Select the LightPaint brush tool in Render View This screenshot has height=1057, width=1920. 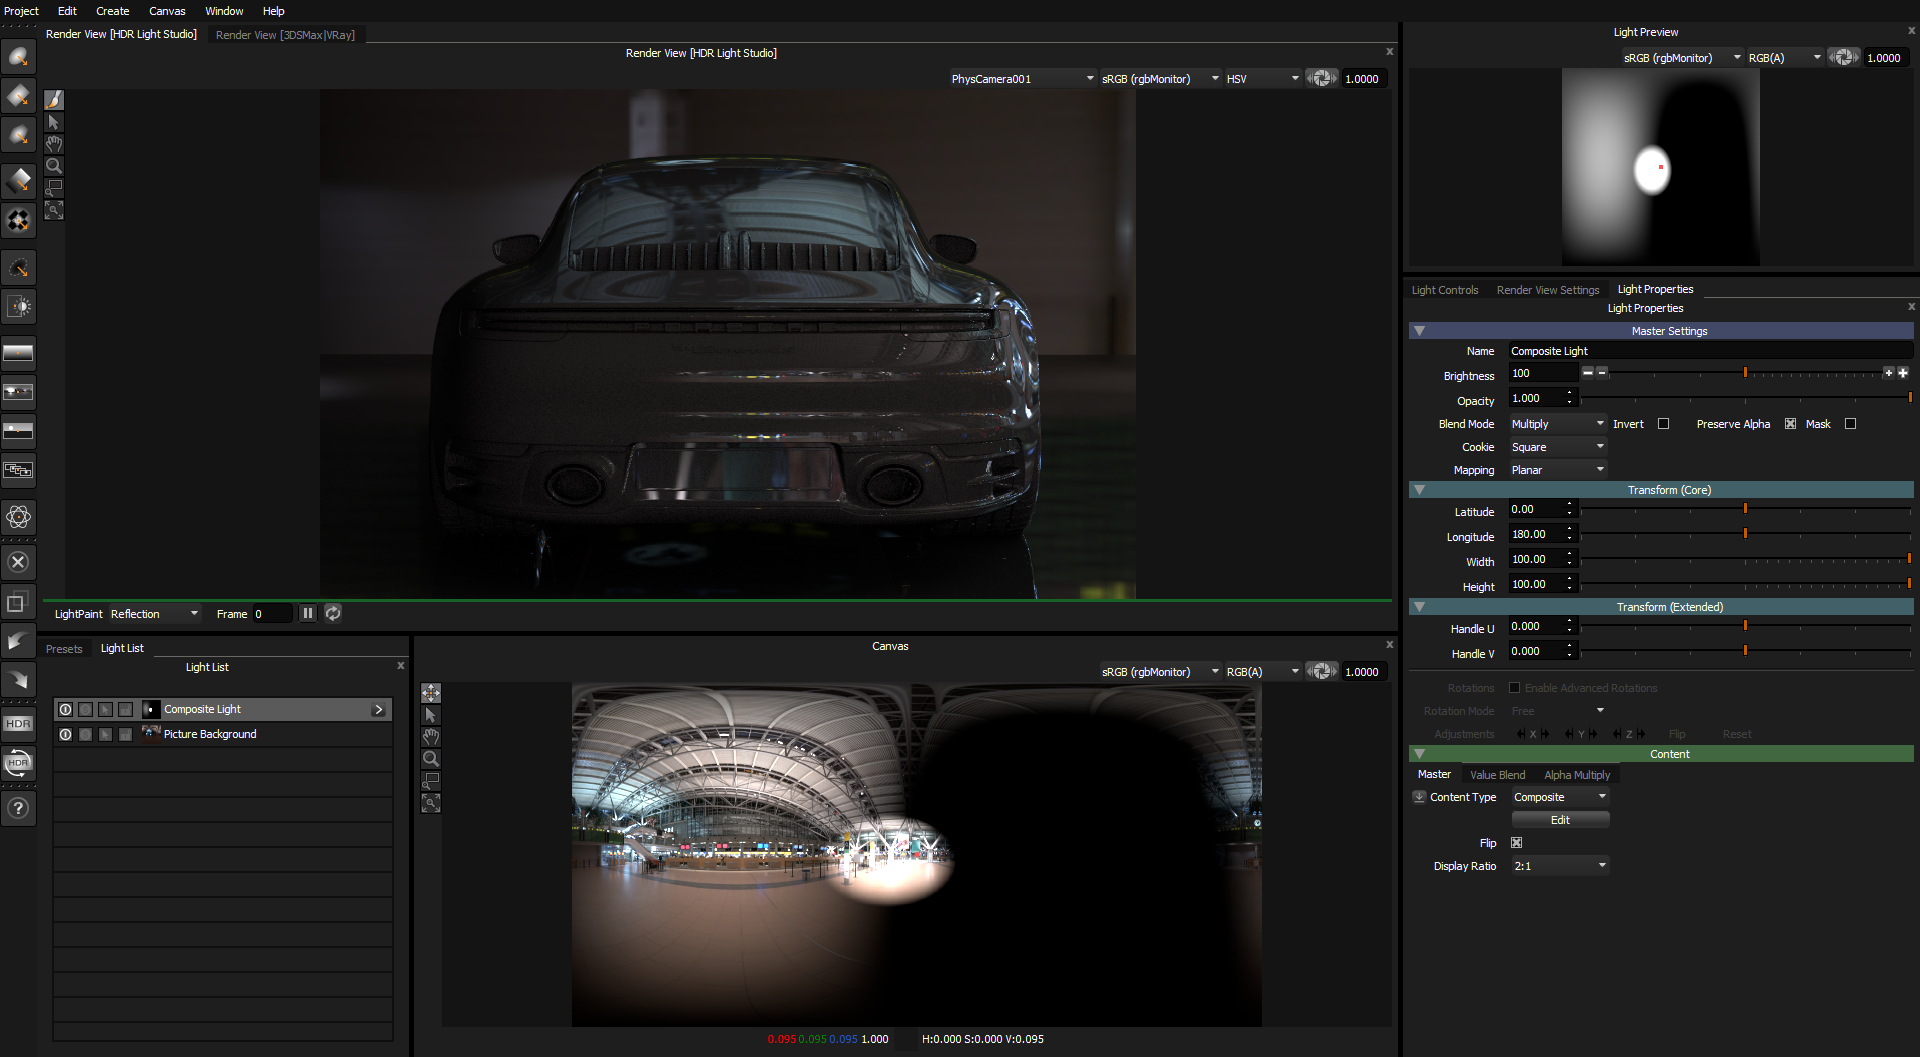tap(54, 99)
